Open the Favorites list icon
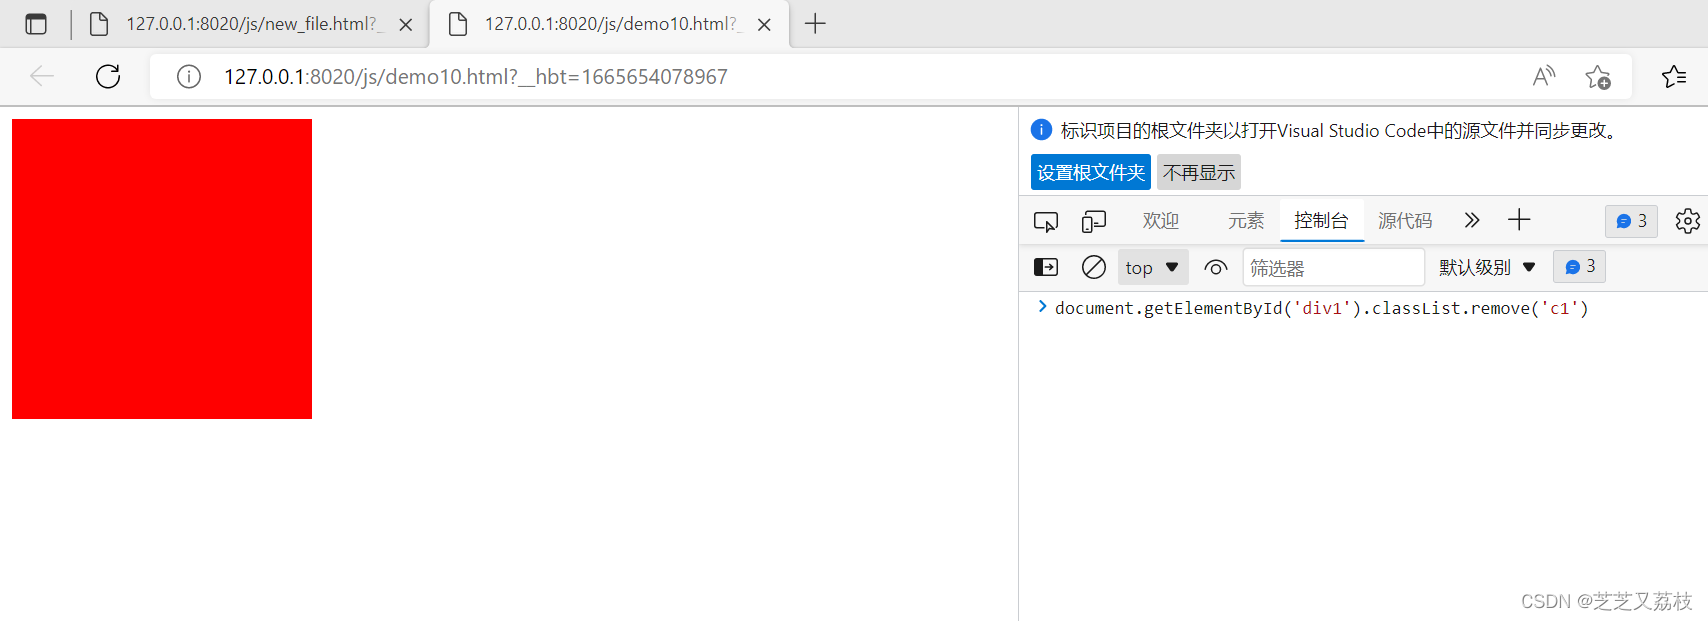This screenshot has height=621, width=1708. 1674,76
